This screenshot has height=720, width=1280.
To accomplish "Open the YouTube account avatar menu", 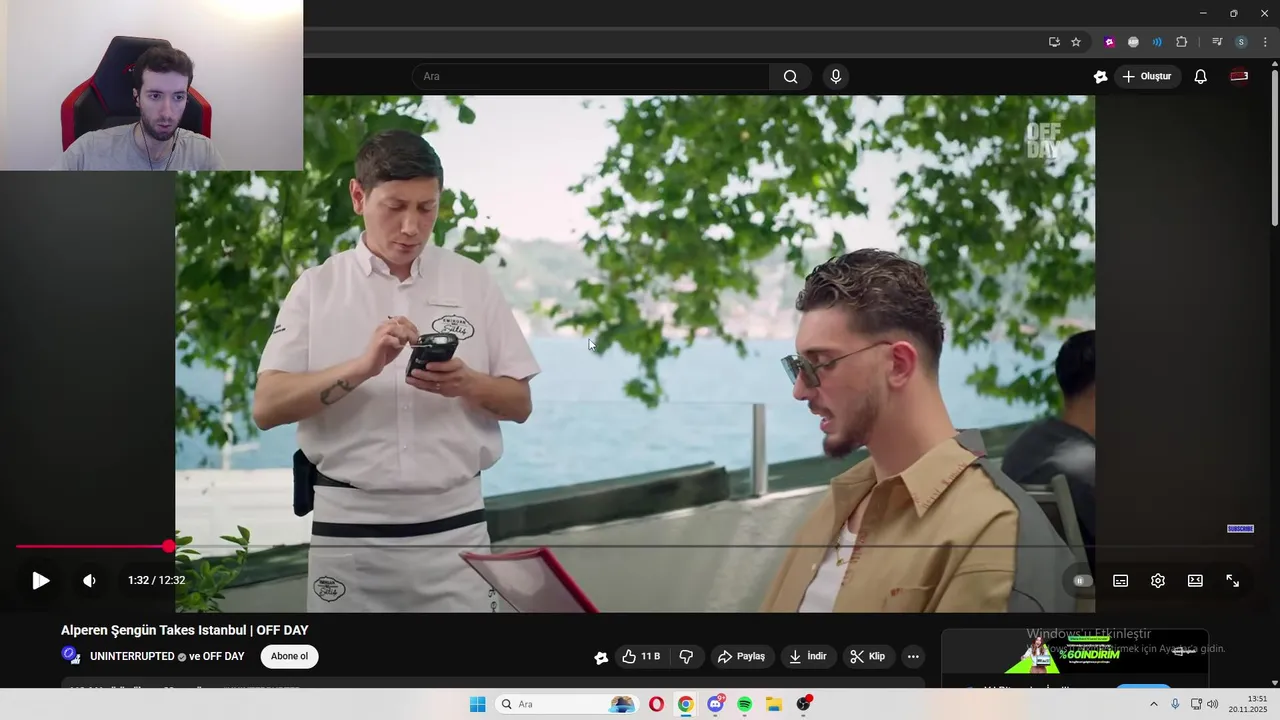I will tap(1239, 77).
